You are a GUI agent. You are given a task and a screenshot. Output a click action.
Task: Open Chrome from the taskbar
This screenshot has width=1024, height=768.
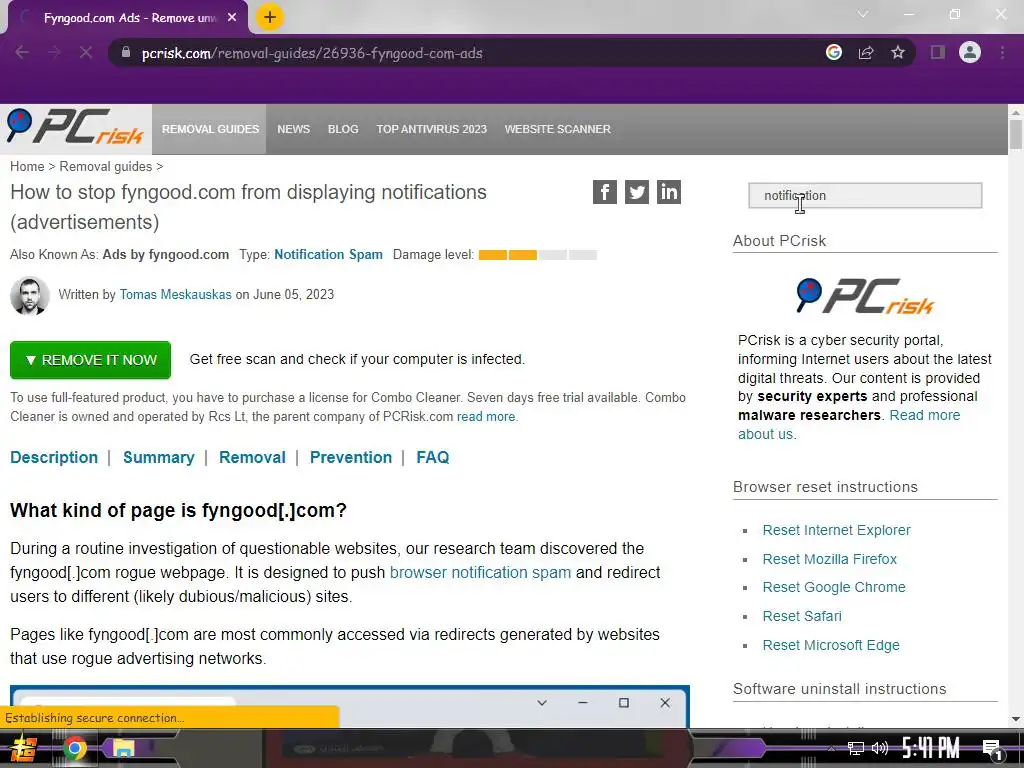74,748
